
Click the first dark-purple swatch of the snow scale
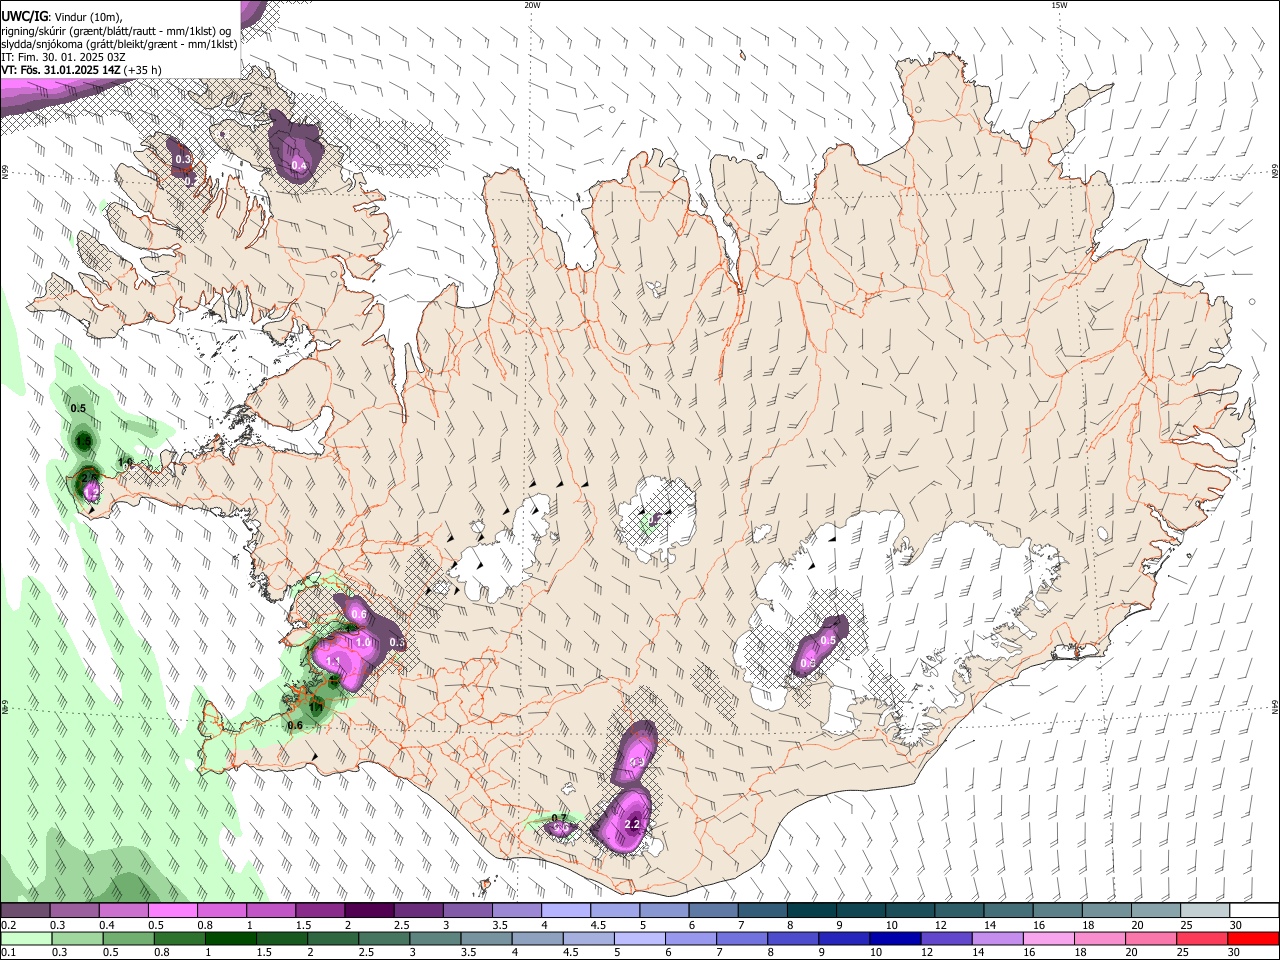[x=25, y=910]
